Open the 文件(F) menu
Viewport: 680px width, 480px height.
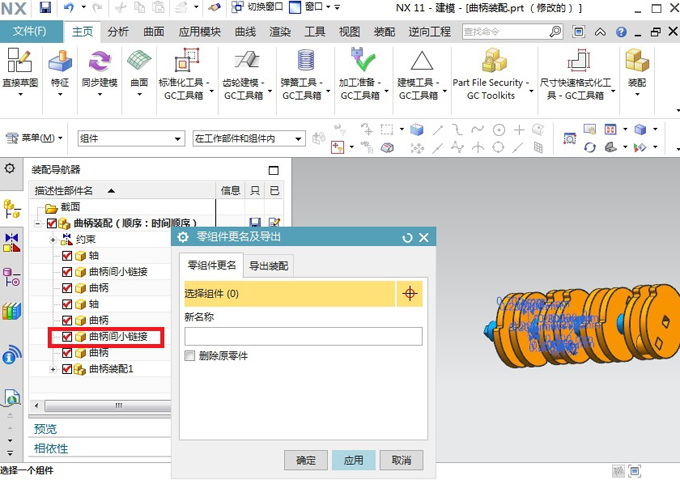pos(30,31)
